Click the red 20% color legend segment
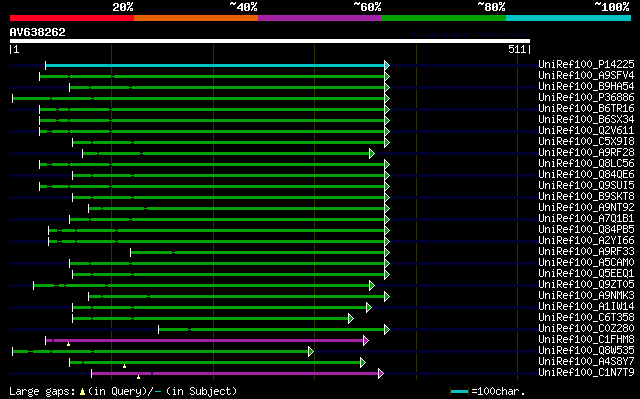The image size is (640, 399). click(72, 18)
